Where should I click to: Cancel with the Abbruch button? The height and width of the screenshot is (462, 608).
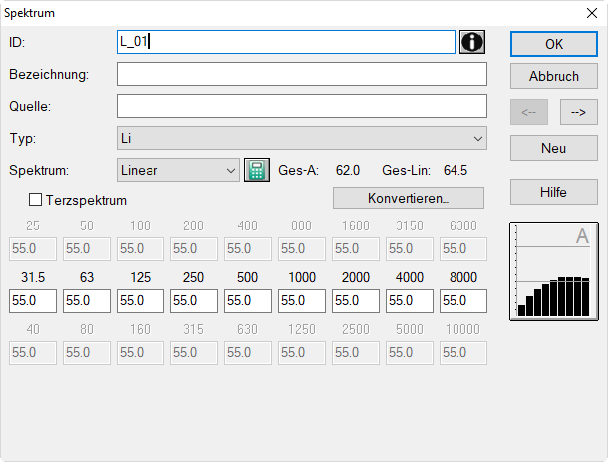[554, 76]
